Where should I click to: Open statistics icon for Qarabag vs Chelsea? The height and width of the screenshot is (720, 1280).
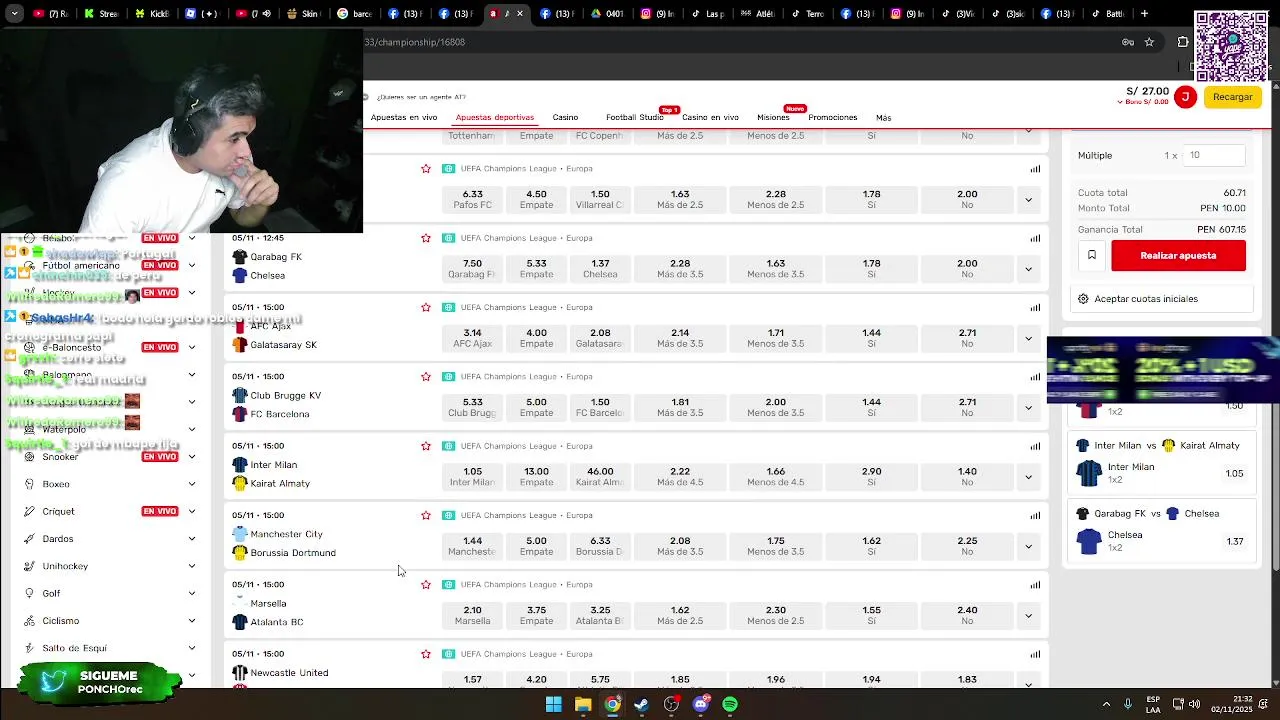tap(1035, 238)
